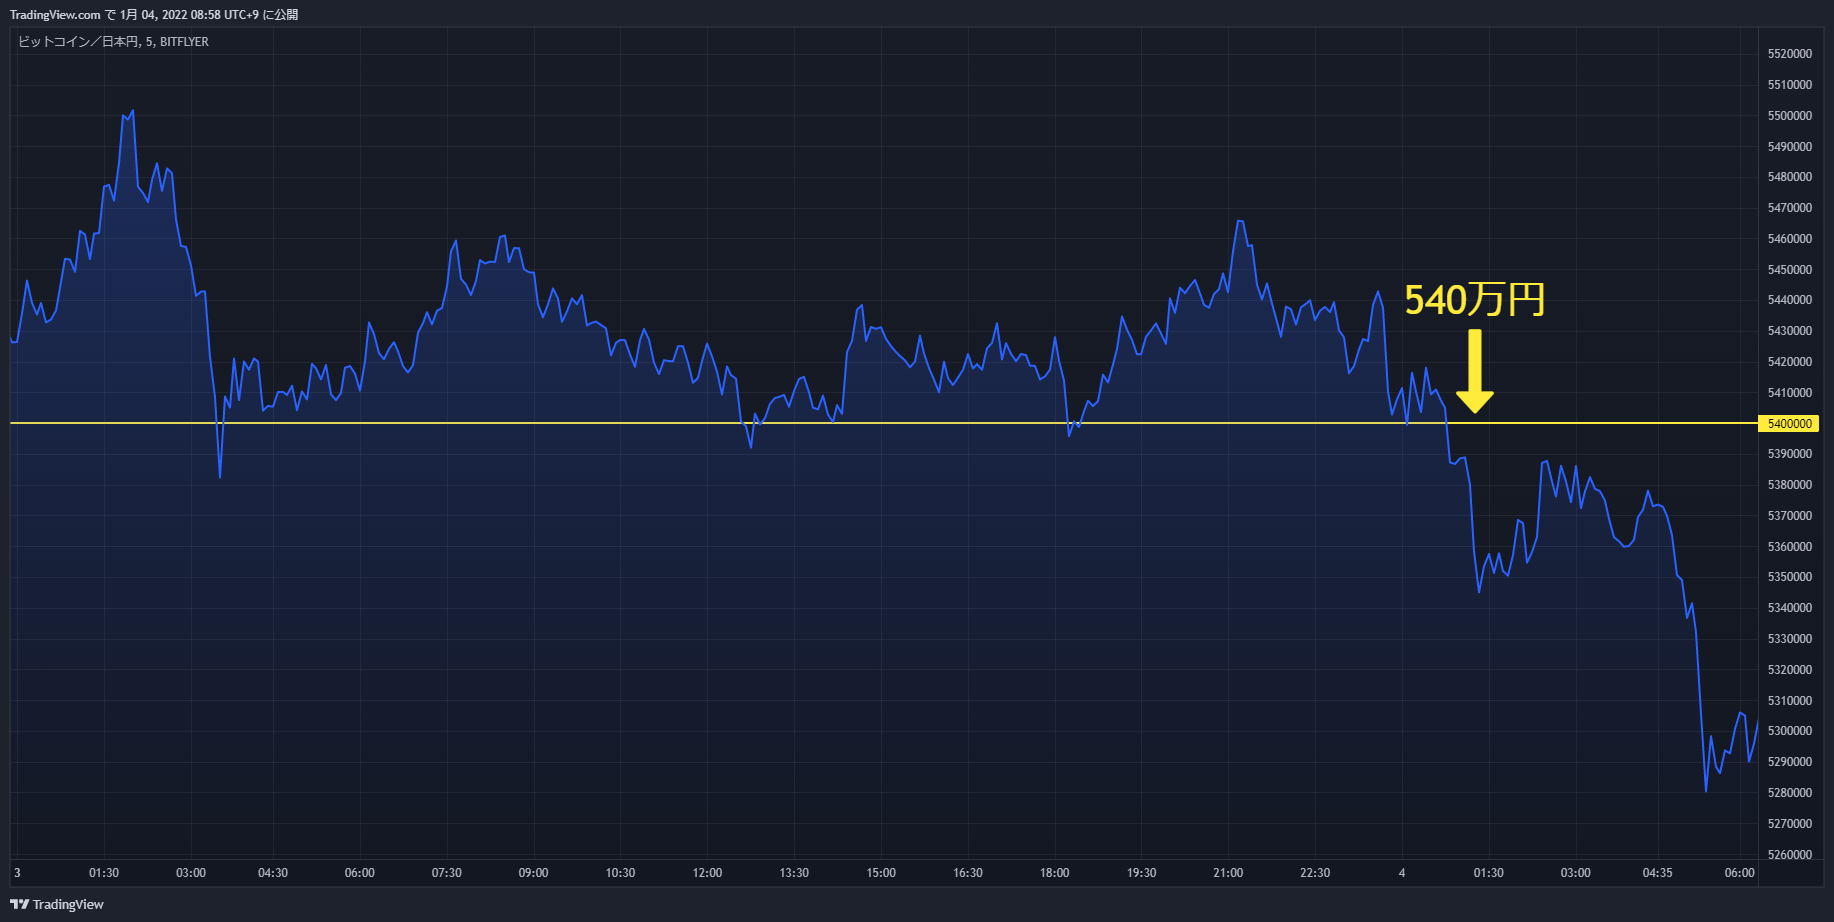
Task: Click the yellow 5400000 price line label
Action: [x=1789, y=424]
